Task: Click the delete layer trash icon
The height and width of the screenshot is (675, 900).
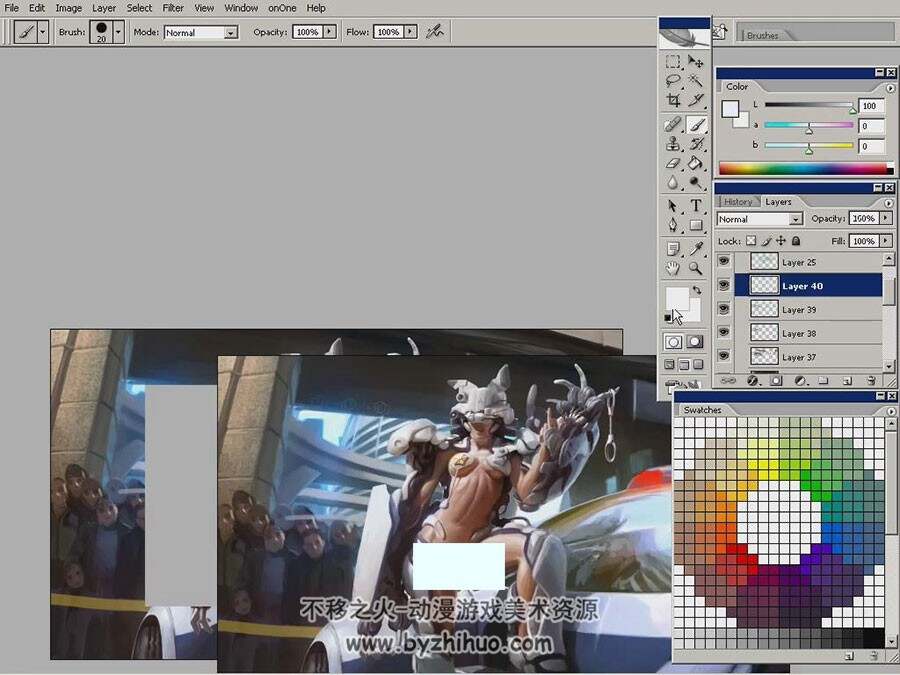Action: point(871,380)
